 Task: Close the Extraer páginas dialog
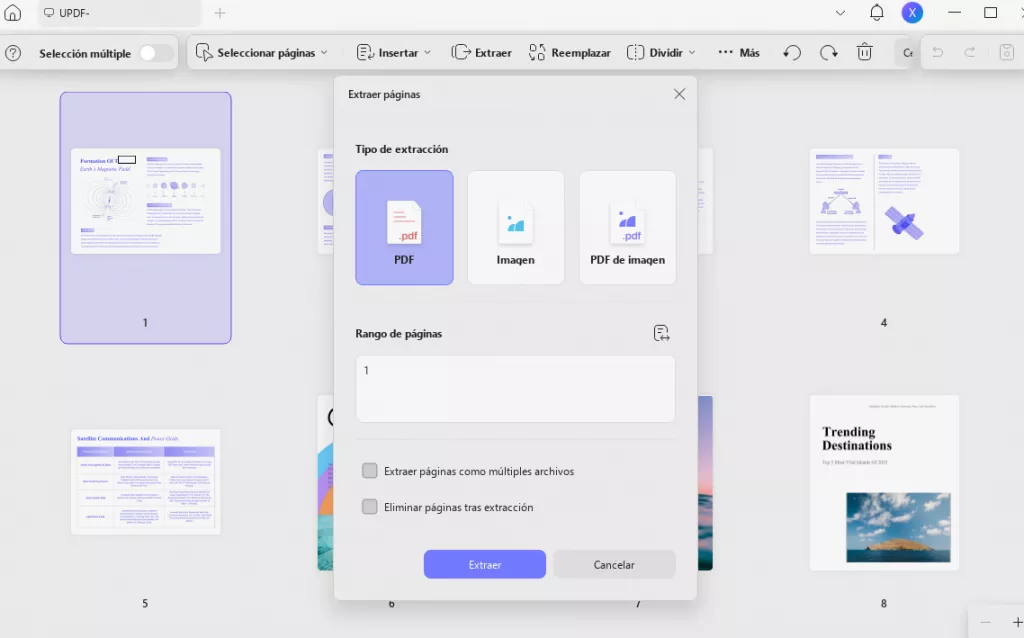[x=679, y=94]
